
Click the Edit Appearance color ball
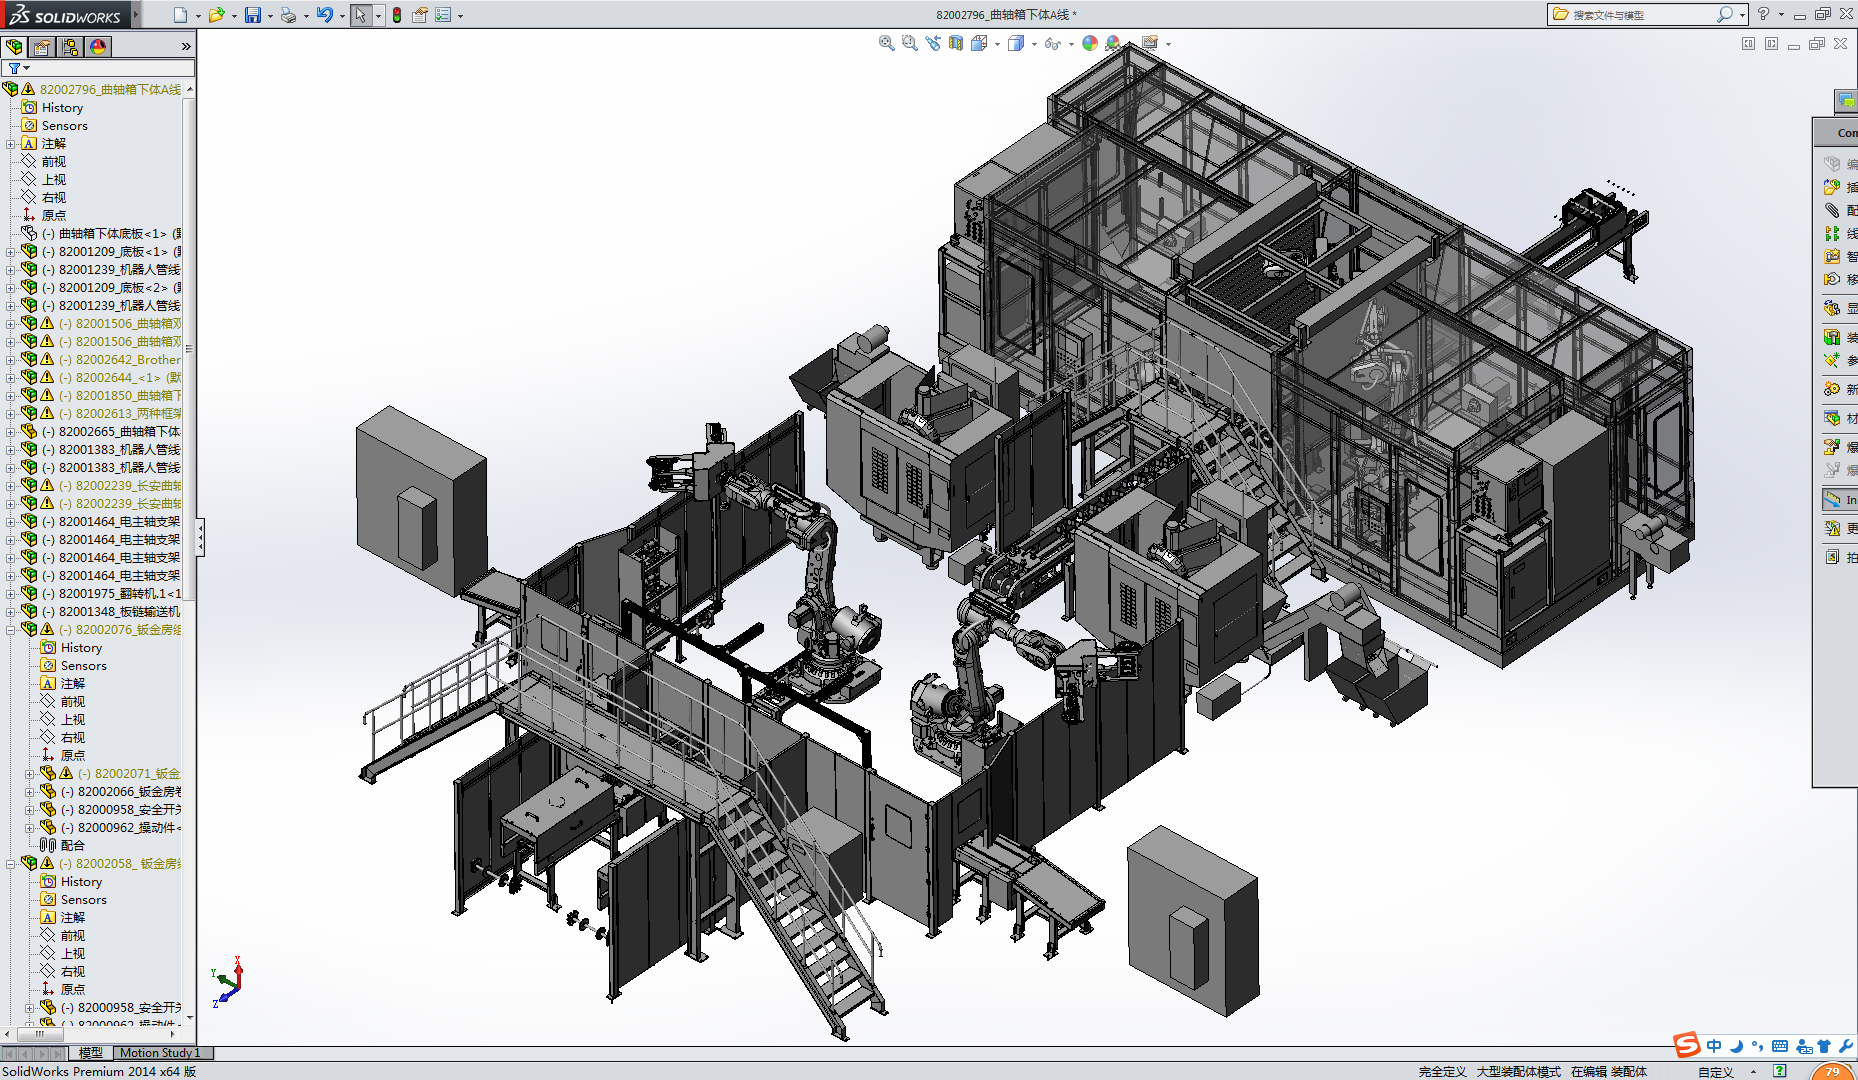click(1090, 43)
